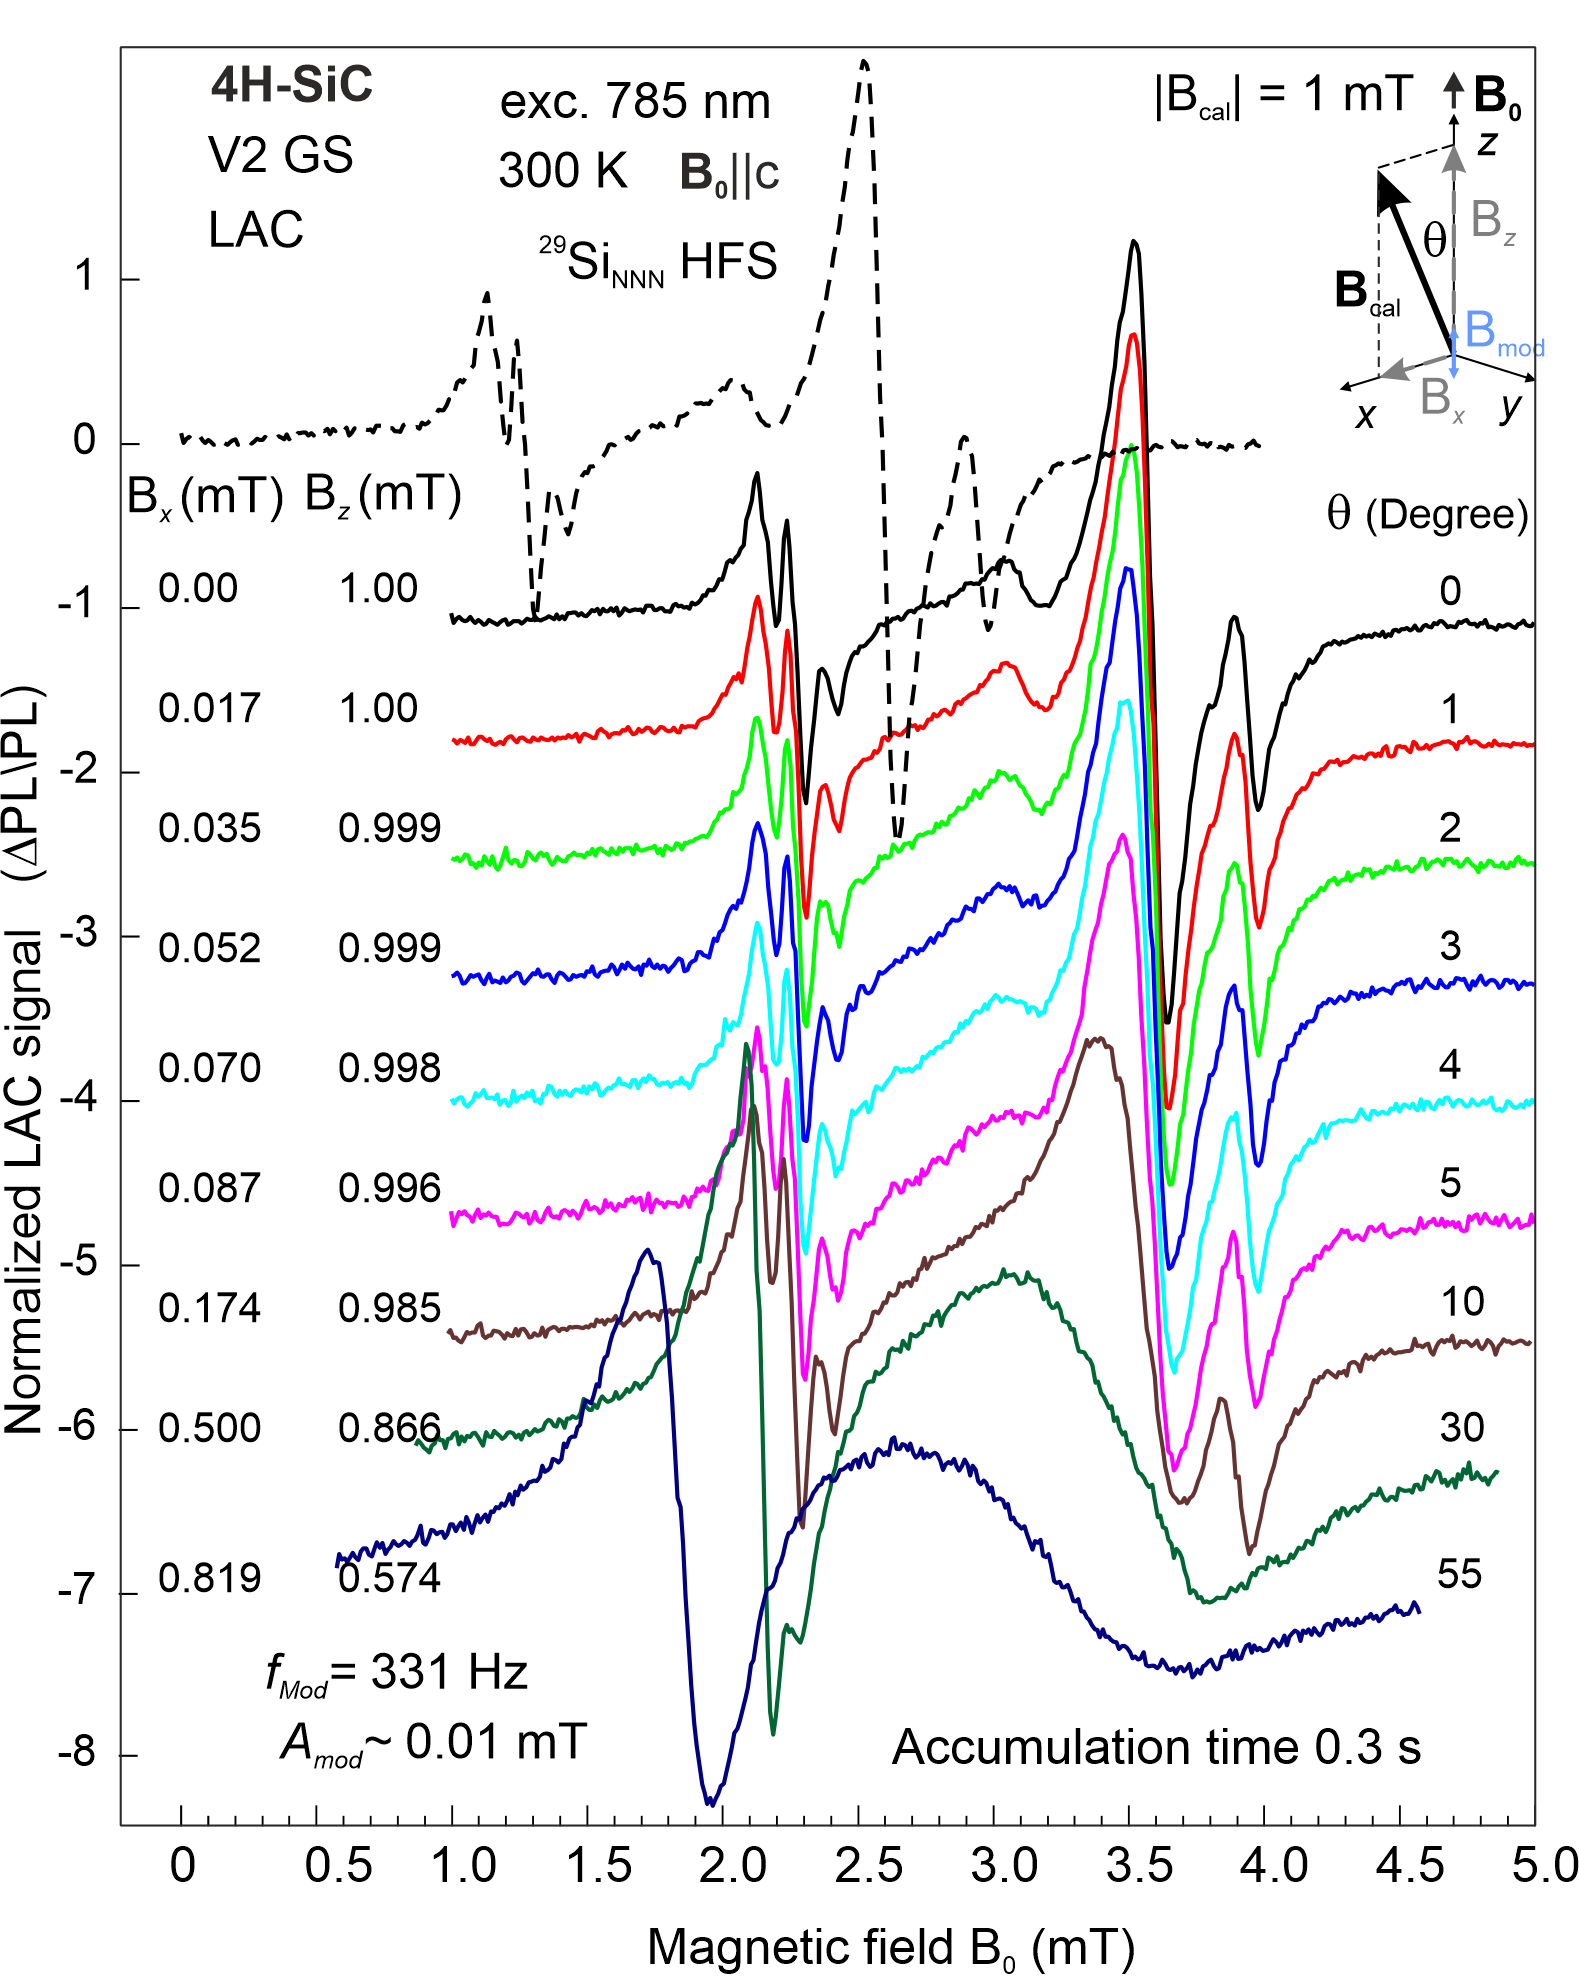Click the "Magnetic field B0 (mT)" axis title
1579x1976 pixels.
tap(891, 1948)
